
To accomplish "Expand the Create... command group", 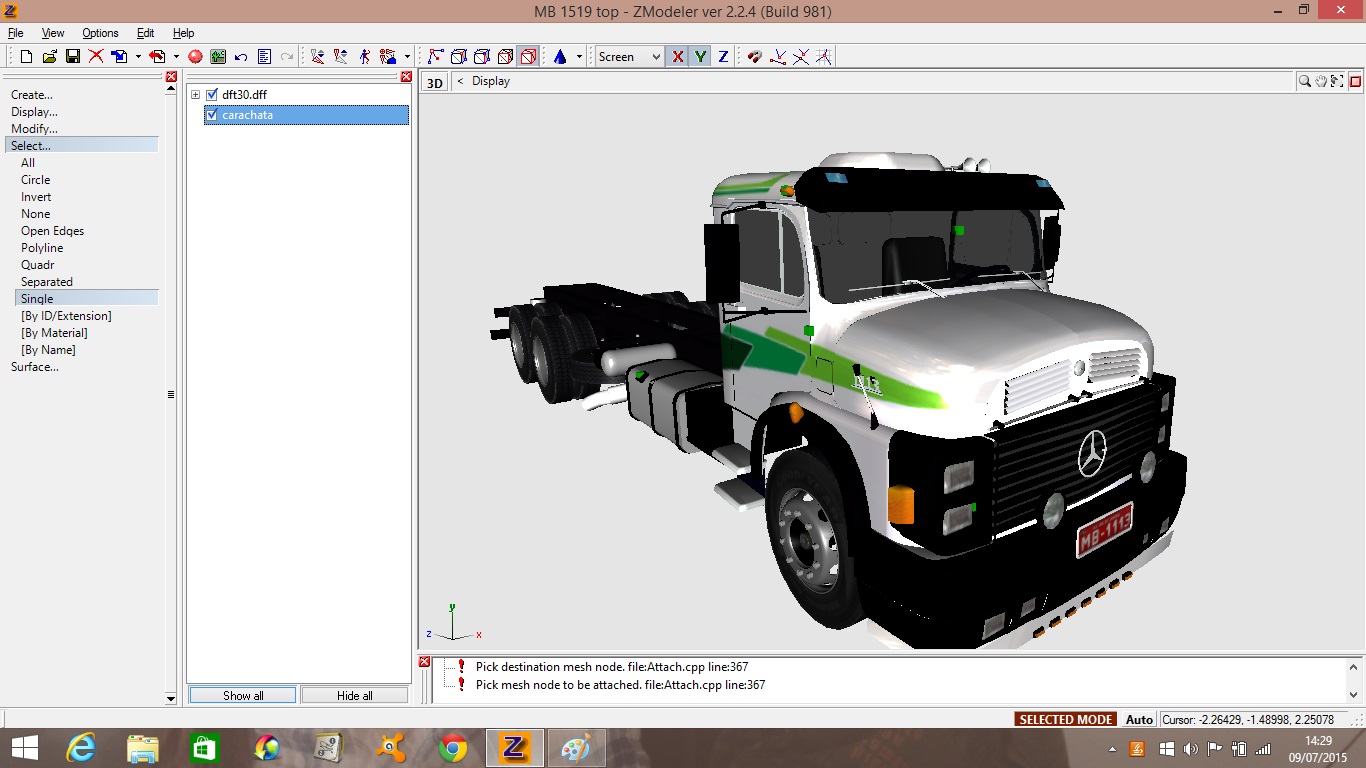I will (32, 95).
